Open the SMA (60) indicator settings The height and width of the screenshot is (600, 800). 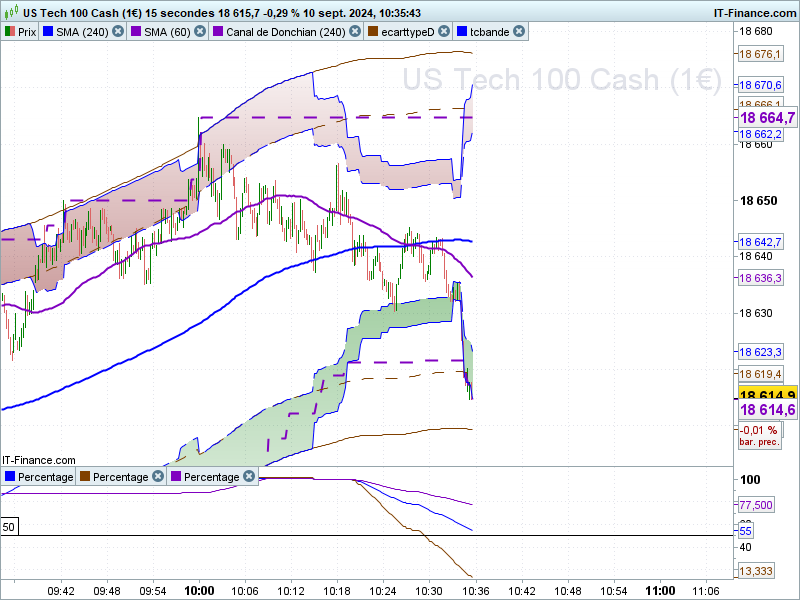pos(167,32)
